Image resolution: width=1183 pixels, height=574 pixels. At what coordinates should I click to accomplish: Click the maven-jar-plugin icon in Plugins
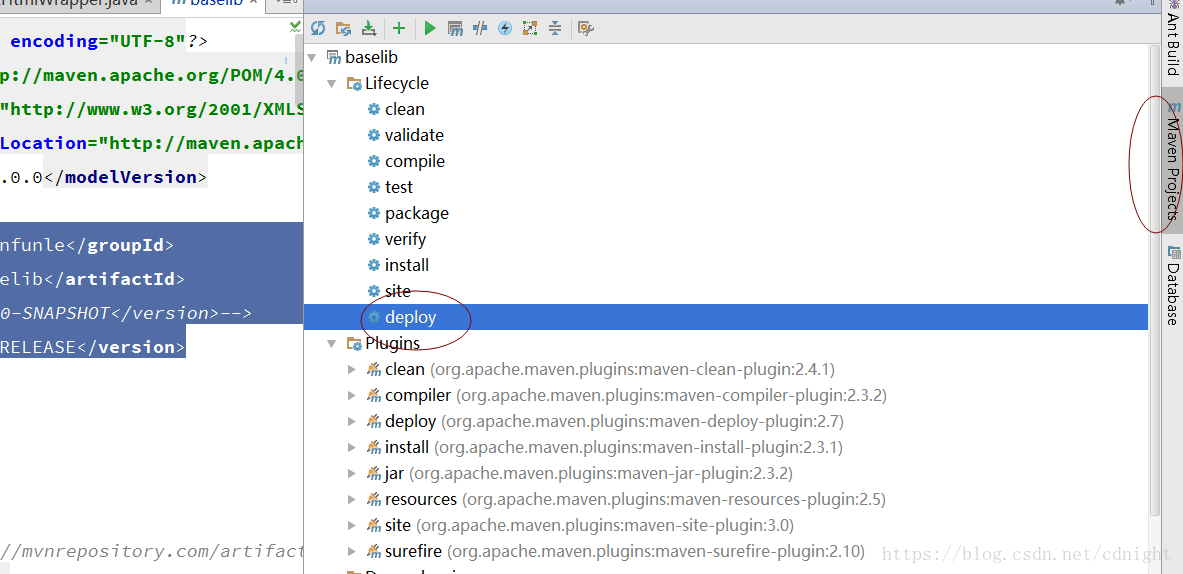(373, 474)
